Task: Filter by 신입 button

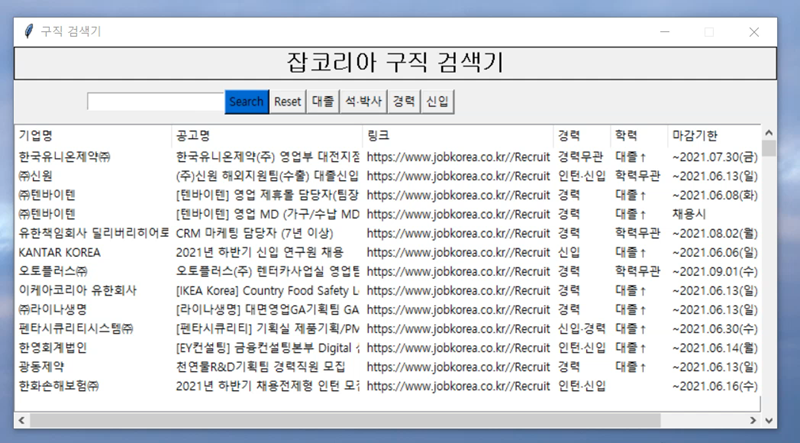Action: [437, 101]
